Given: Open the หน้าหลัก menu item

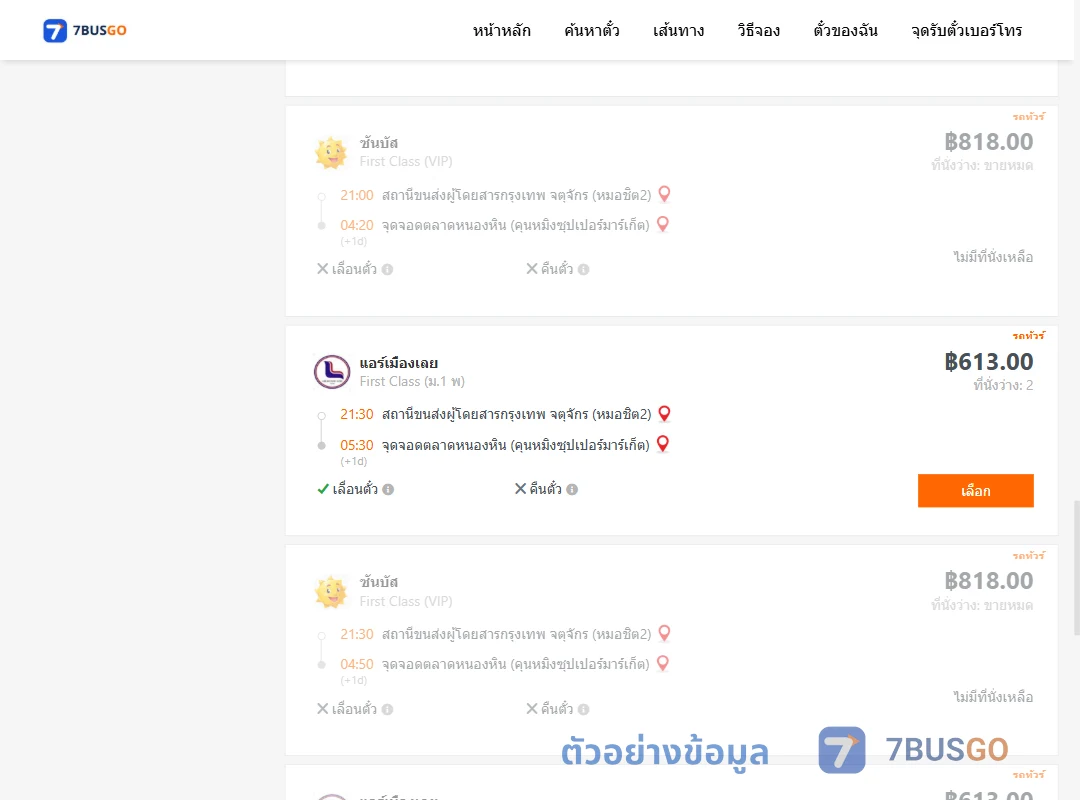Looking at the screenshot, I should pyautogui.click(x=501, y=30).
